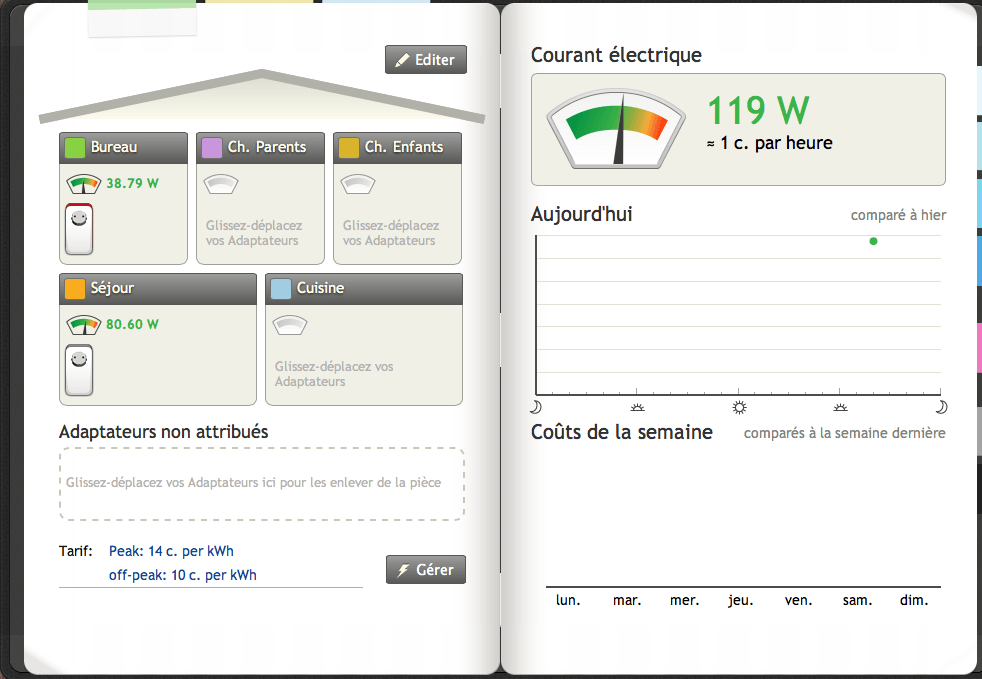Viewport: 982px width, 679px height.
Task: Click the Séjour power gauge icon
Action: (83, 325)
